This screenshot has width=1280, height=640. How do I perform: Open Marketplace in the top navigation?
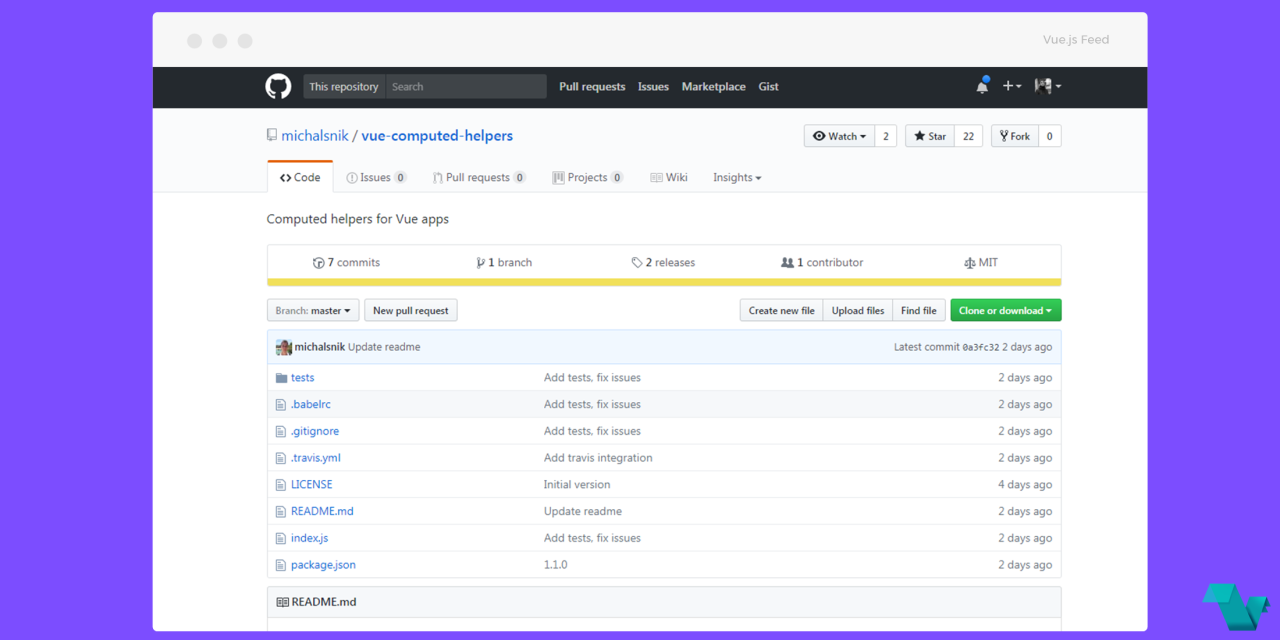(713, 87)
